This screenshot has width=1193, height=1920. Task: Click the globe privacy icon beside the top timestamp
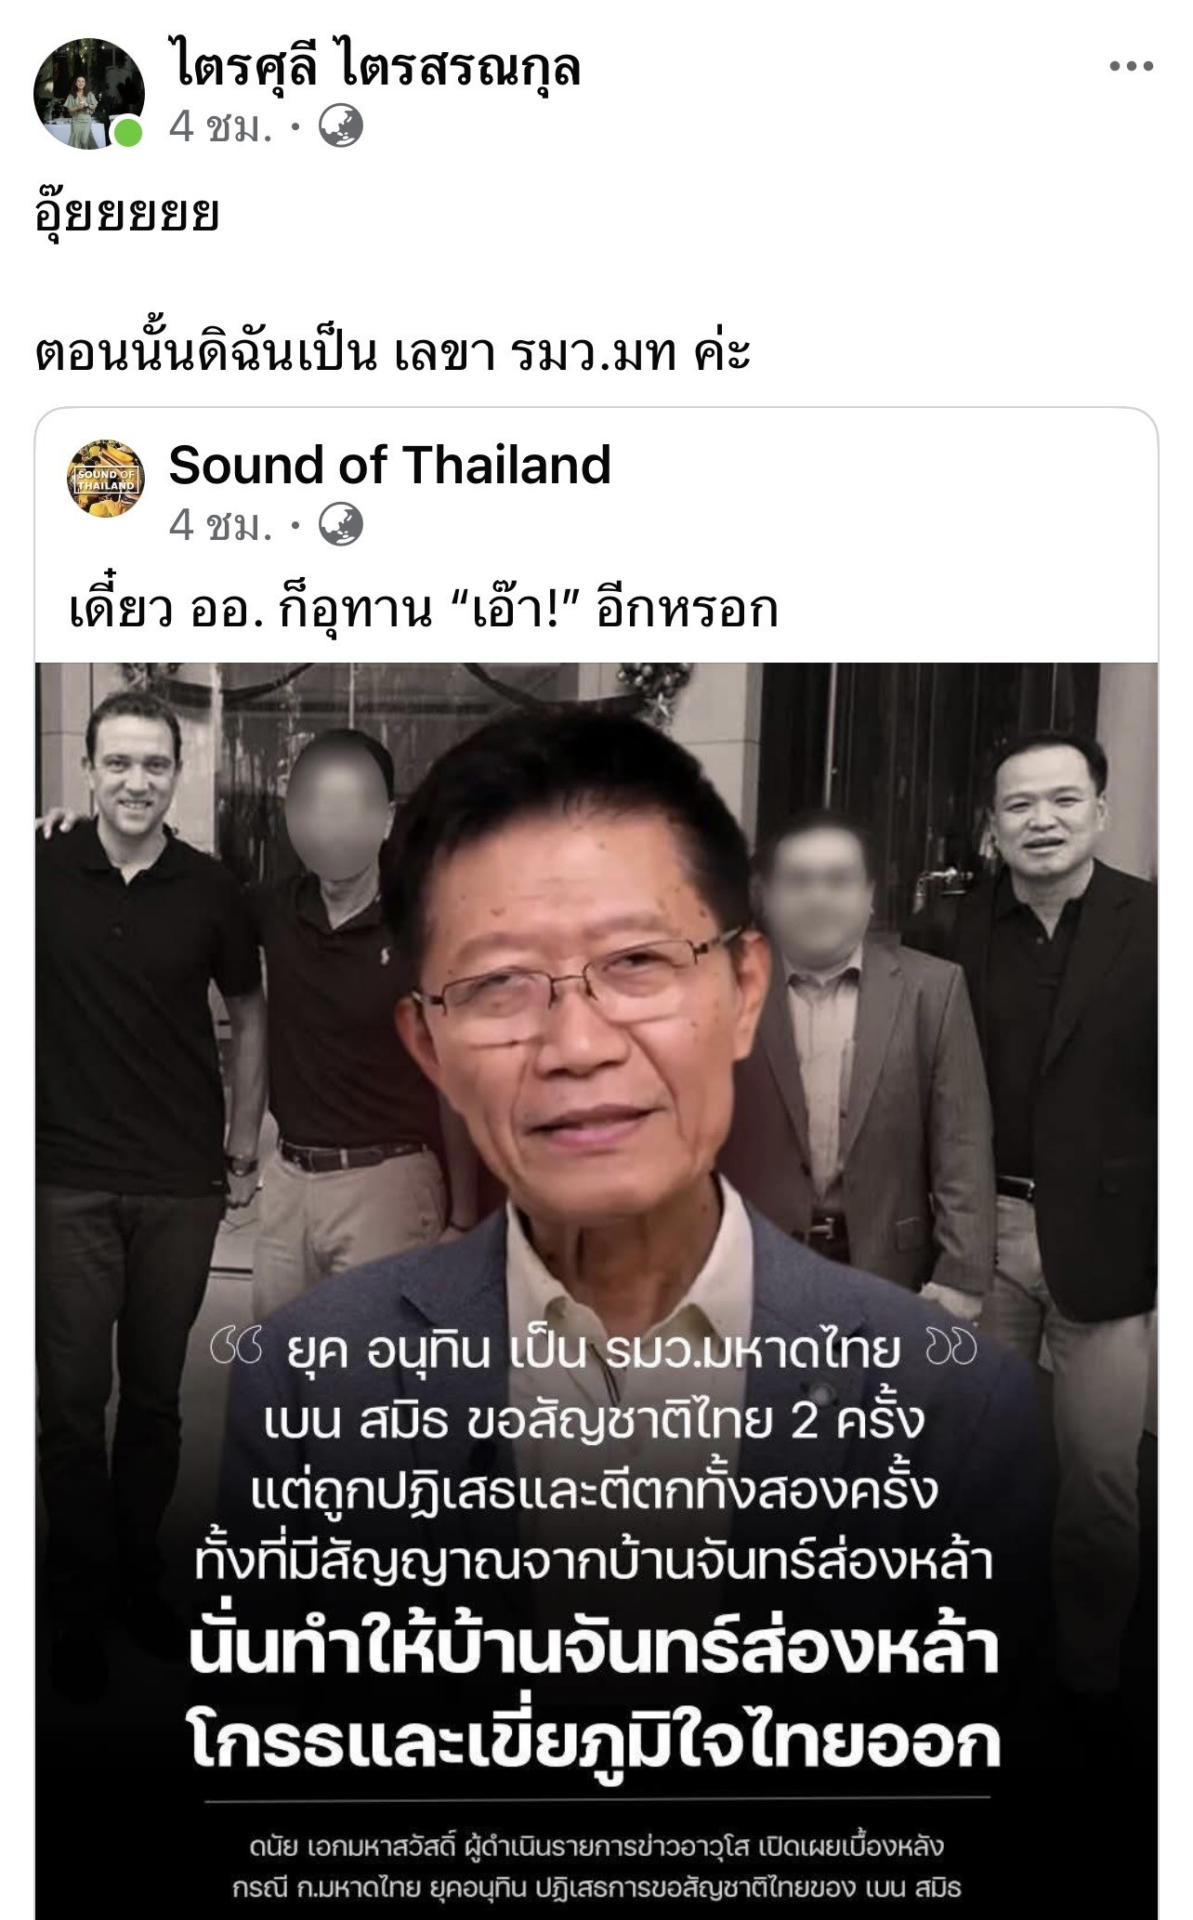click(x=340, y=127)
